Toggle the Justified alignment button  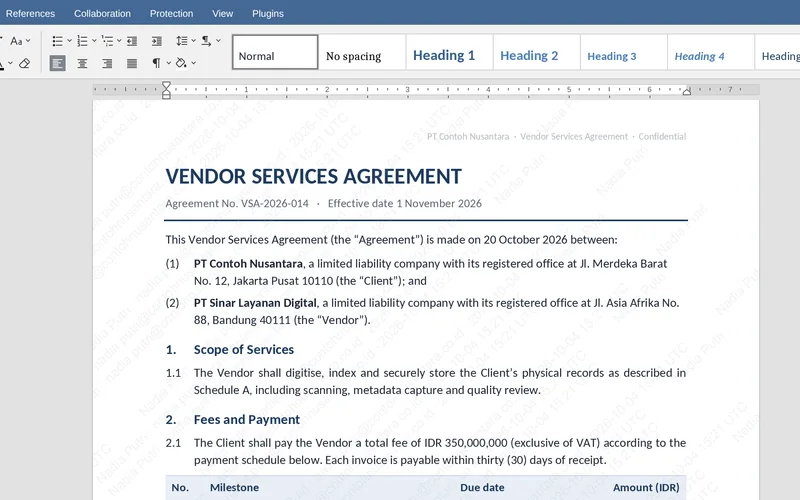click(x=132, y=63)
